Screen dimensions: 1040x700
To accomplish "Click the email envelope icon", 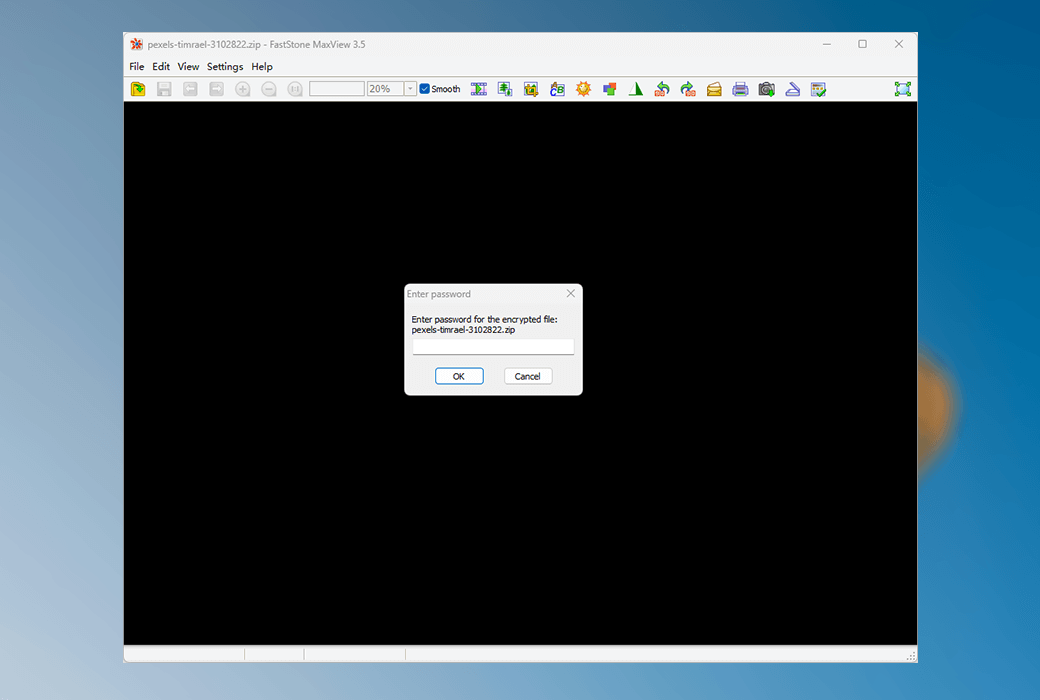I will pyautogui.click(x=714, y=89).
